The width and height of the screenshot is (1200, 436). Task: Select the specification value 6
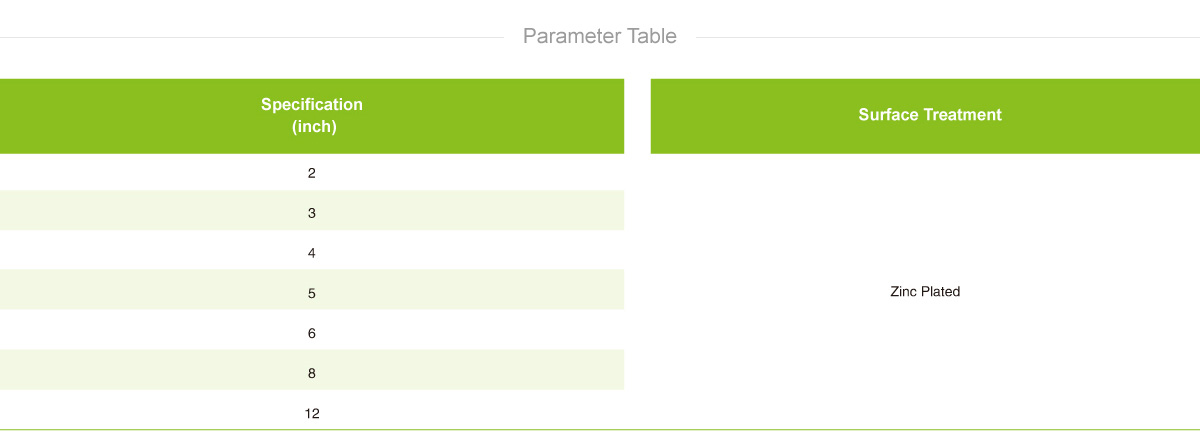pyautogui.click(x=312, y=333)
